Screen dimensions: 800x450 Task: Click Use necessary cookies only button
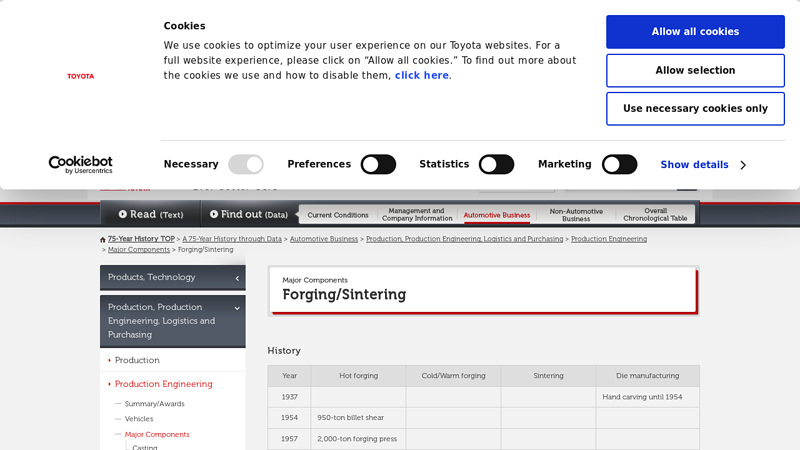pos(695,109)
